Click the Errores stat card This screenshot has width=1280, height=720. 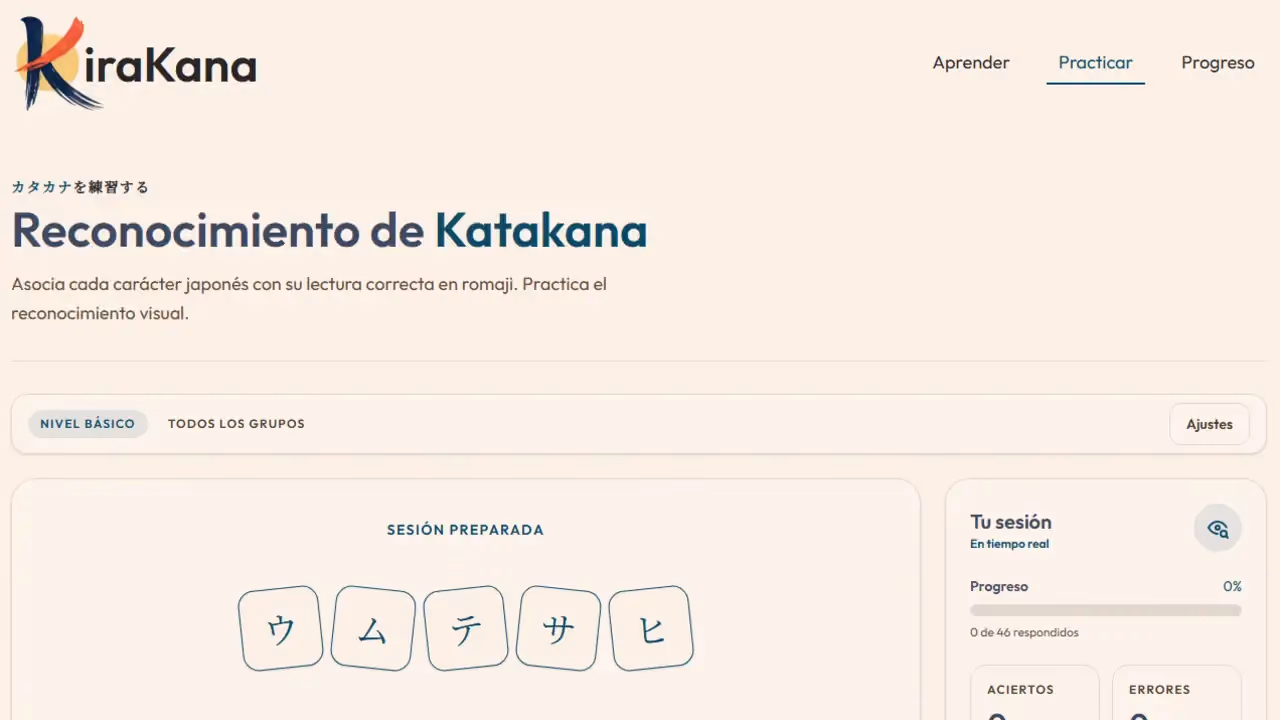1177,693
